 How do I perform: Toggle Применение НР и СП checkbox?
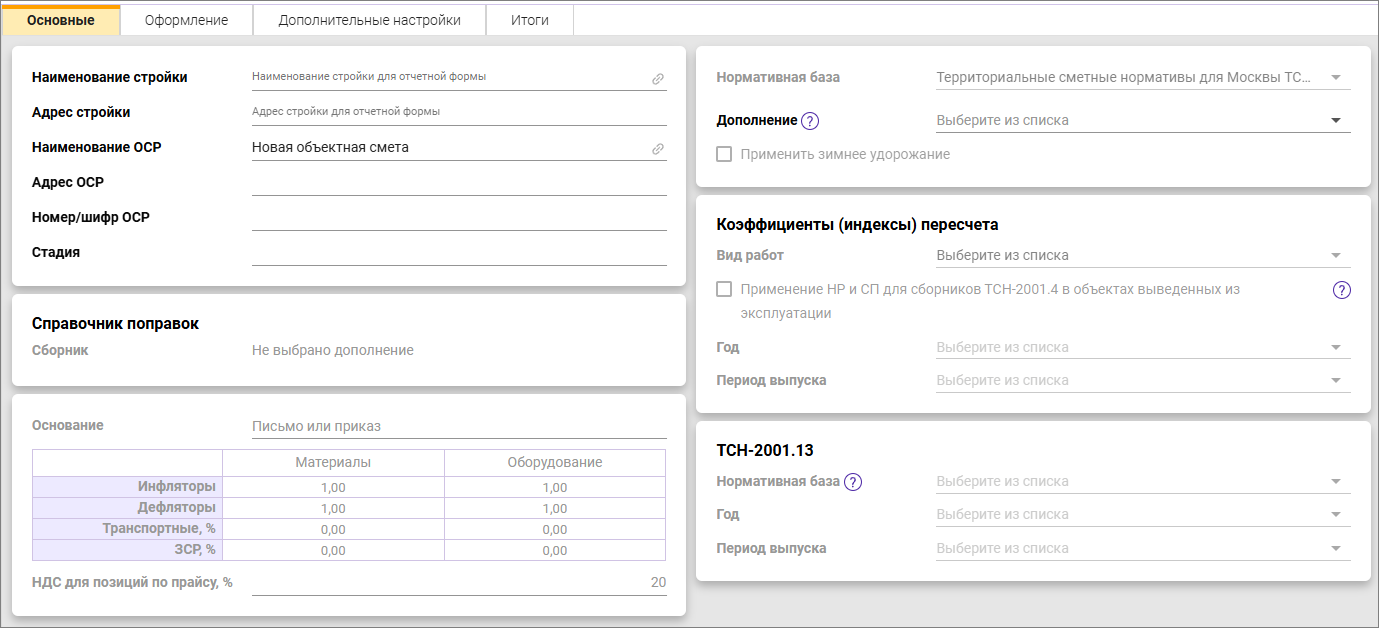[x=725, y=290]
